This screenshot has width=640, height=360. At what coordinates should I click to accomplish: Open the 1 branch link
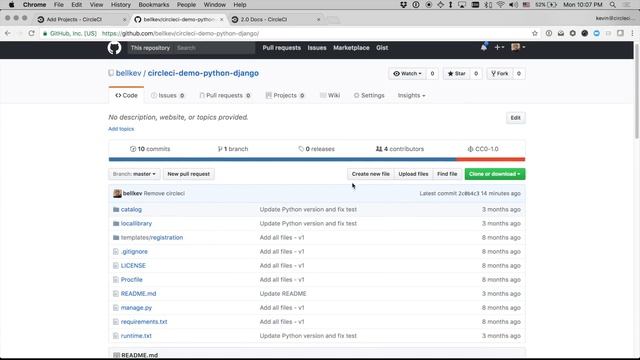tap(233, 149)
